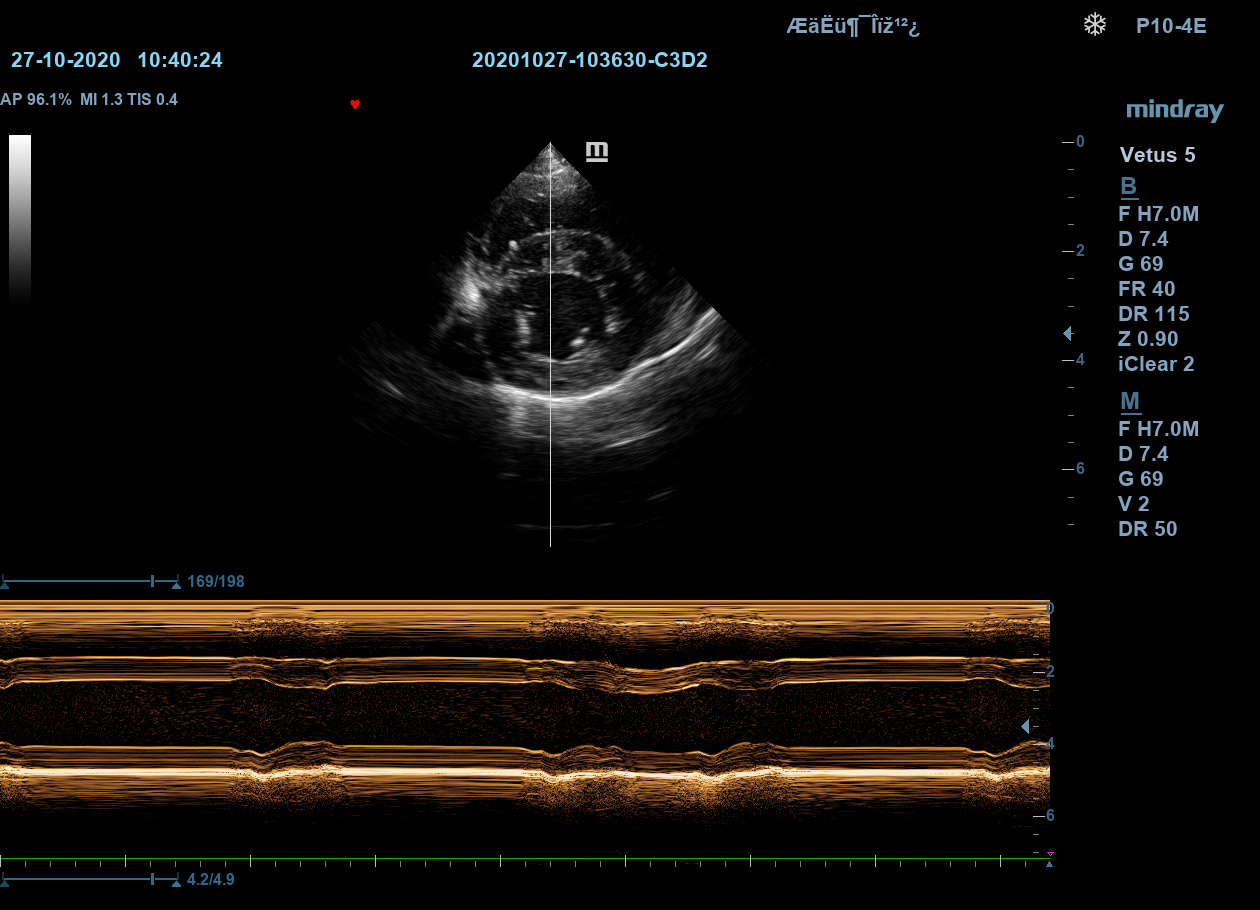
Task: Click the iClear 2 setting
Action: click(1156, 364)
